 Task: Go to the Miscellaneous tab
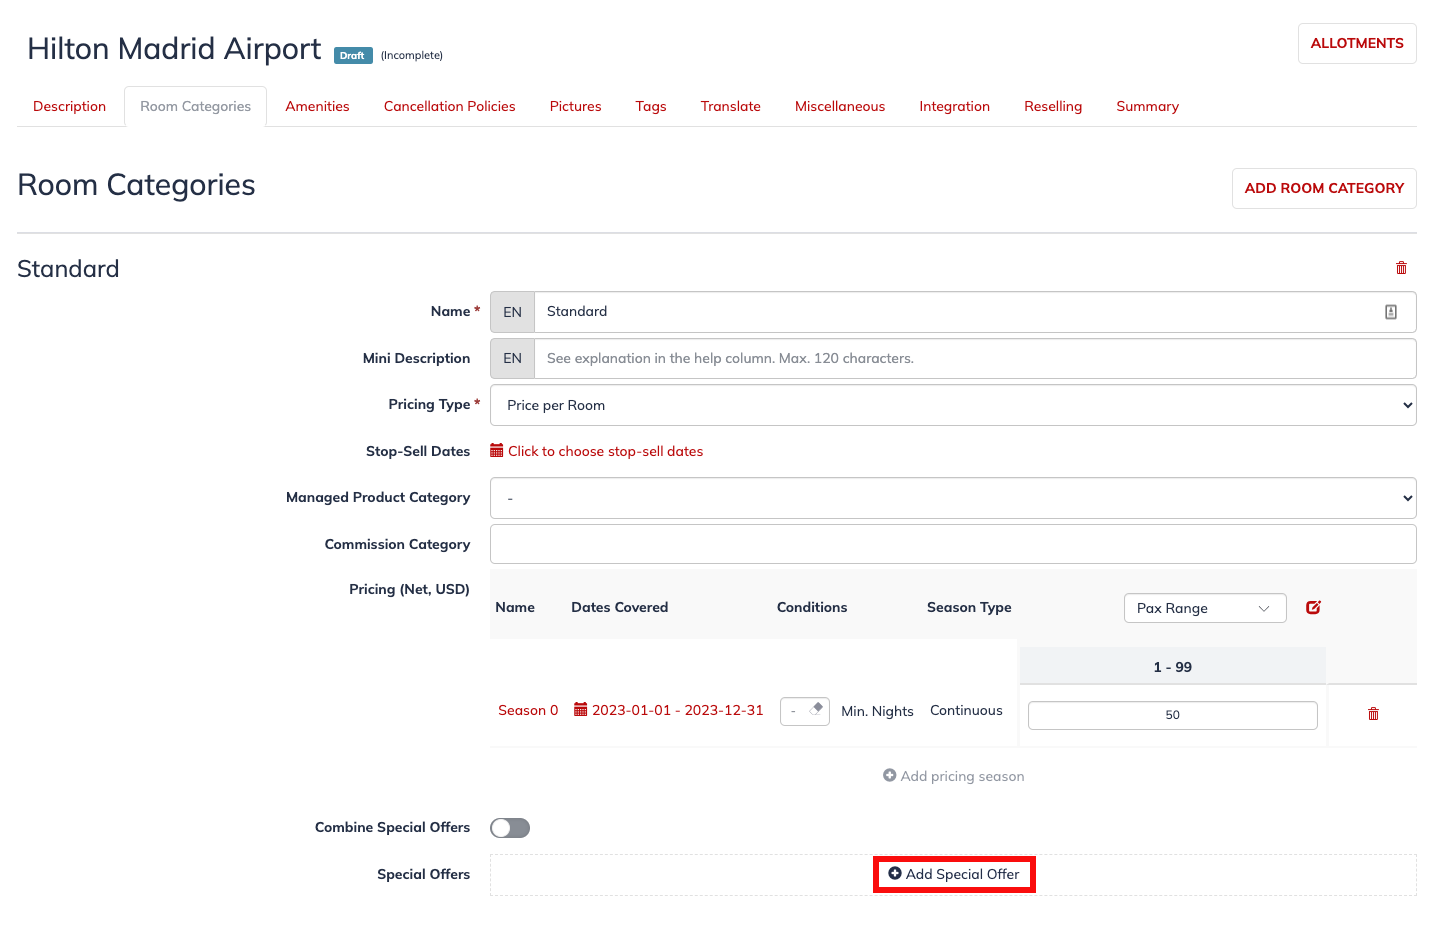point(840,106)
